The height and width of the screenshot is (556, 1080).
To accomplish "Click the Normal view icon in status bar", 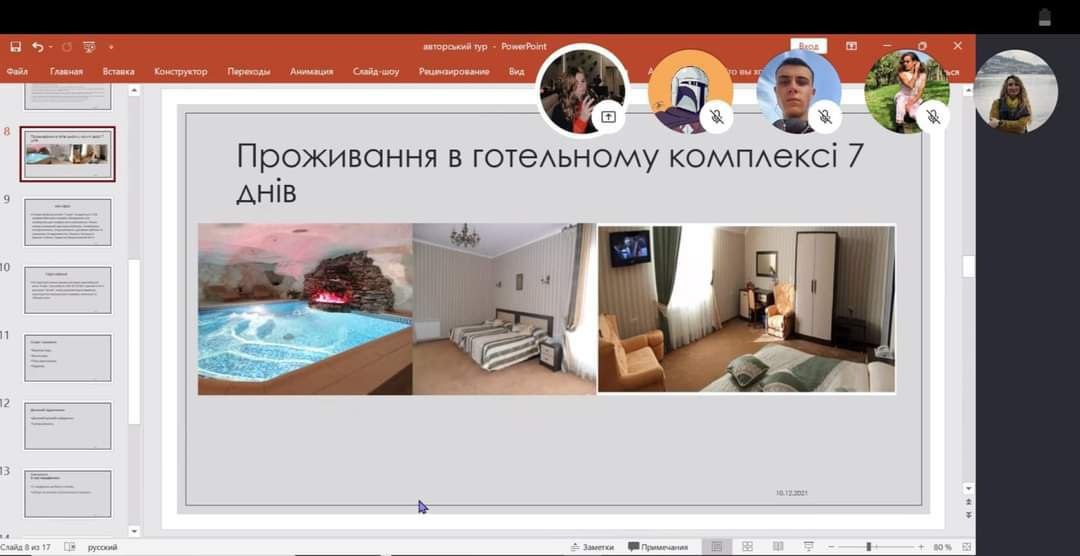I will [x=716, y=547].
